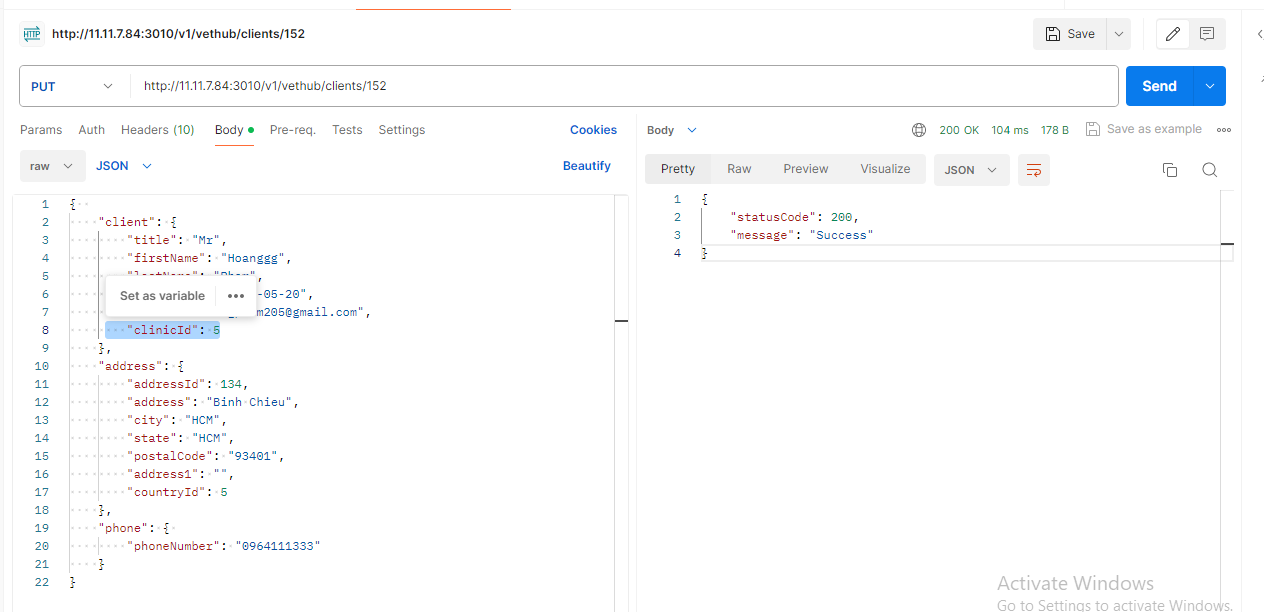Toggle the response line wrap icon
This screenshot has height=612, width=1264.
point(1034,170)
